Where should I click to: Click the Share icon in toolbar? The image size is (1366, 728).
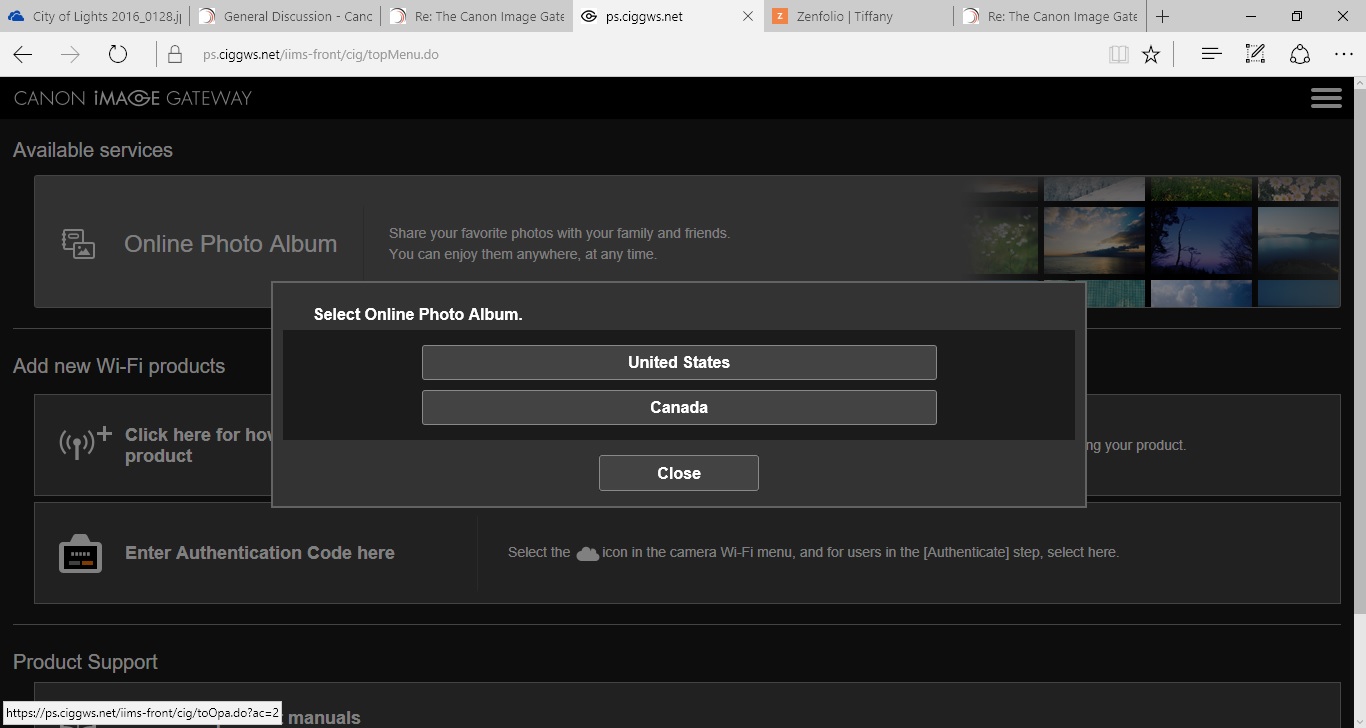coord(1299,55)
